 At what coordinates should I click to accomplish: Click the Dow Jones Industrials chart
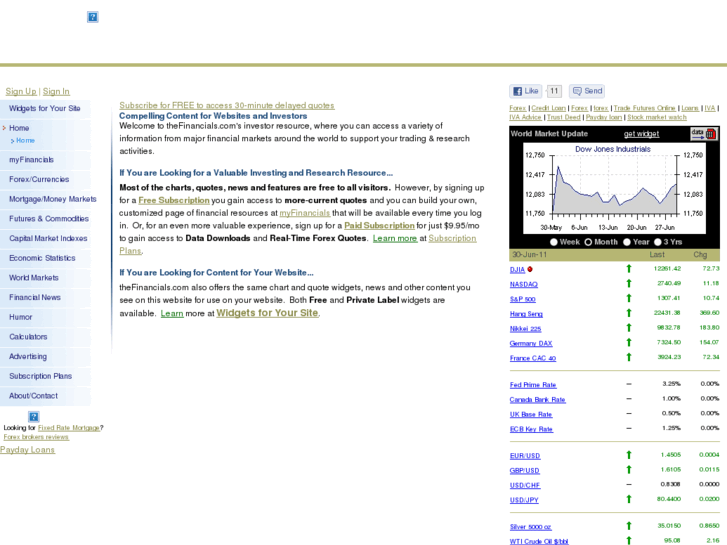[x=614, y=188]
